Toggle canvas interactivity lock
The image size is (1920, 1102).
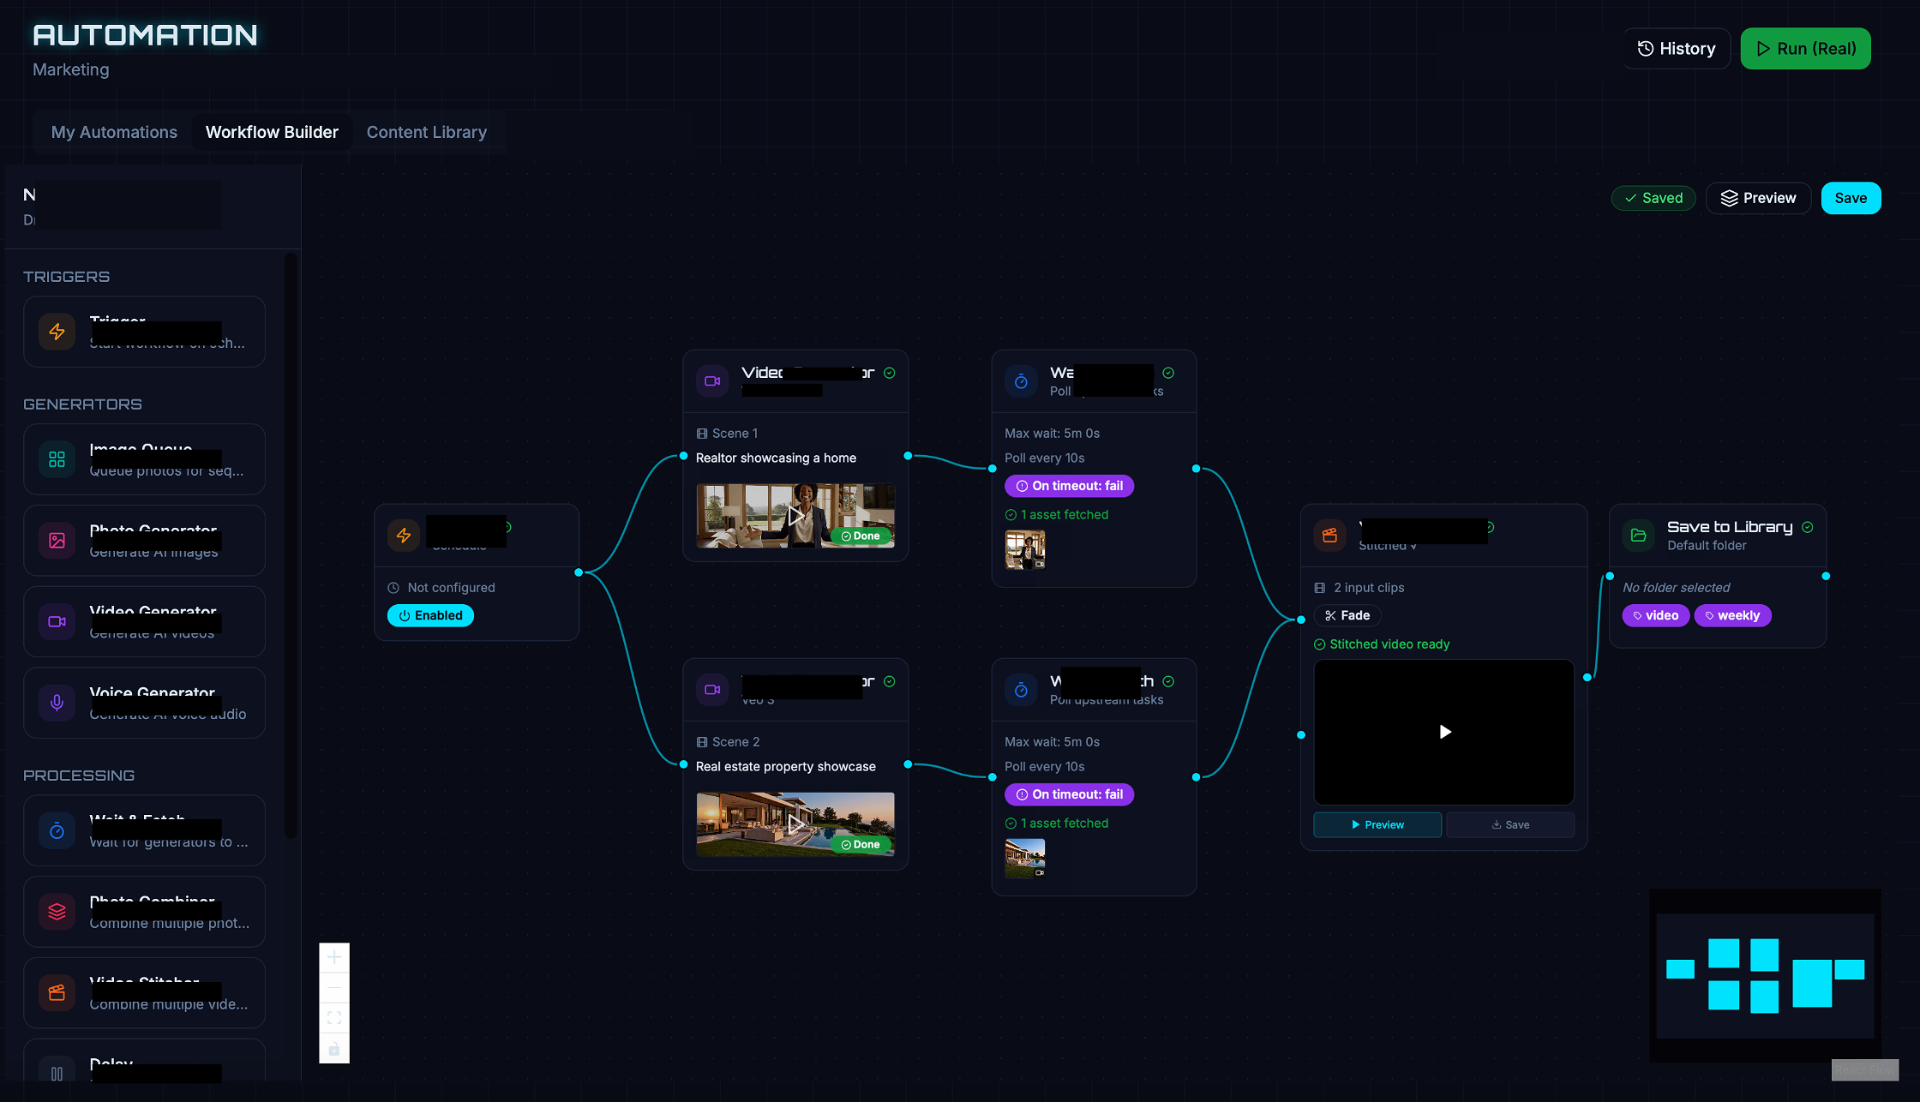click(x=334, y=1049)
